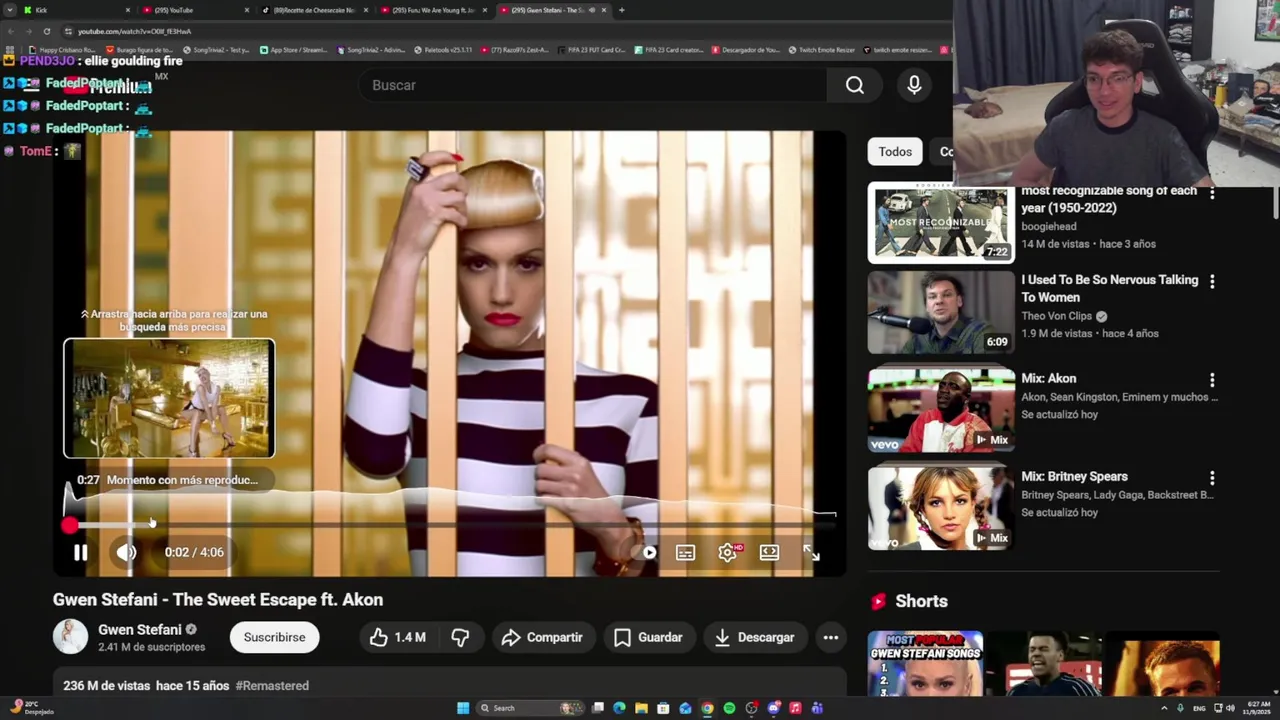Open the Twitch Emote Resizer bookmark

pos(822,50)
